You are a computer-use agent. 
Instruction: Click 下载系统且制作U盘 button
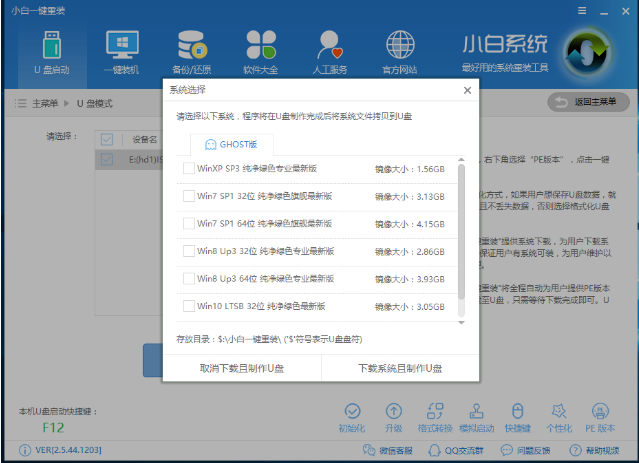click(400, 368)
